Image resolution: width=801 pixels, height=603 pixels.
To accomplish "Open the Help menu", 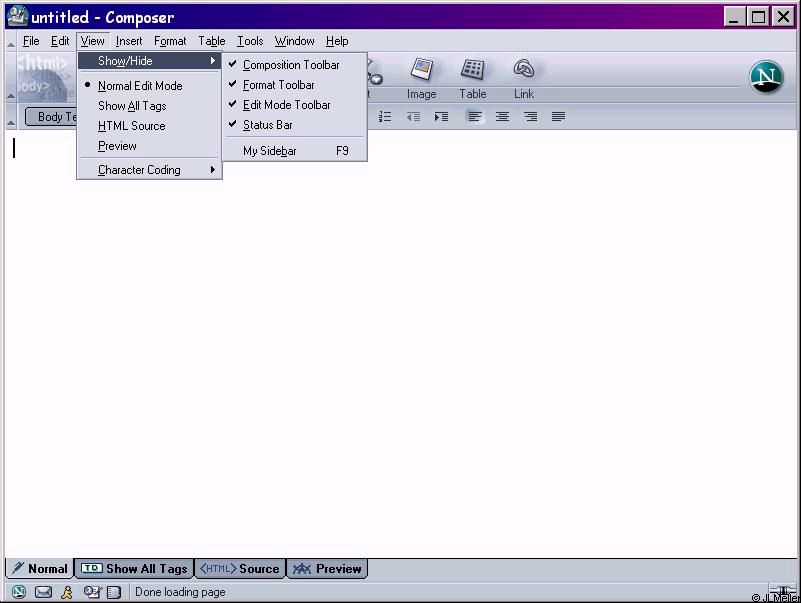I will tap(337, 41).
